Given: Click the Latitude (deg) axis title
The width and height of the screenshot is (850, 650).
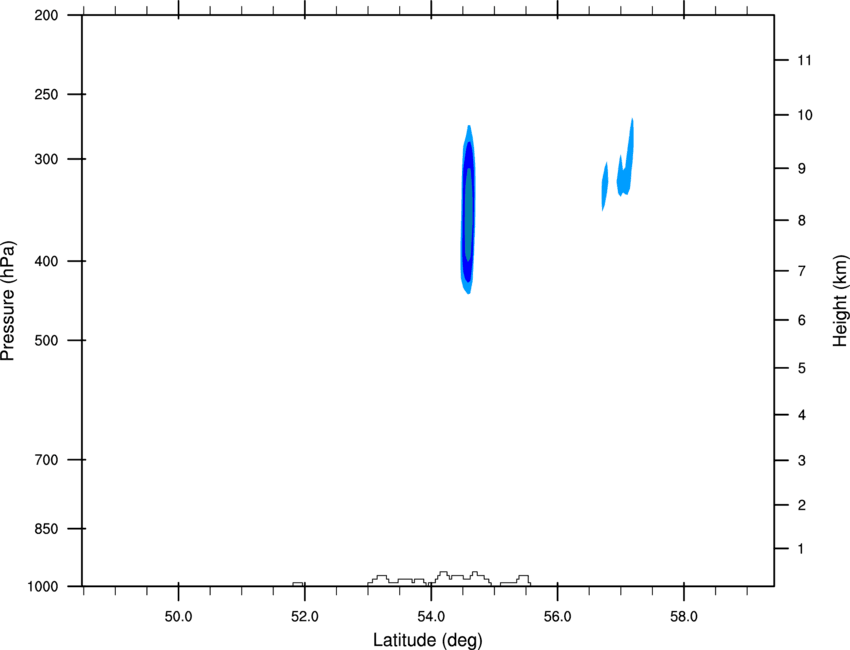Looking at the screenshot, I should pos(427,640).
